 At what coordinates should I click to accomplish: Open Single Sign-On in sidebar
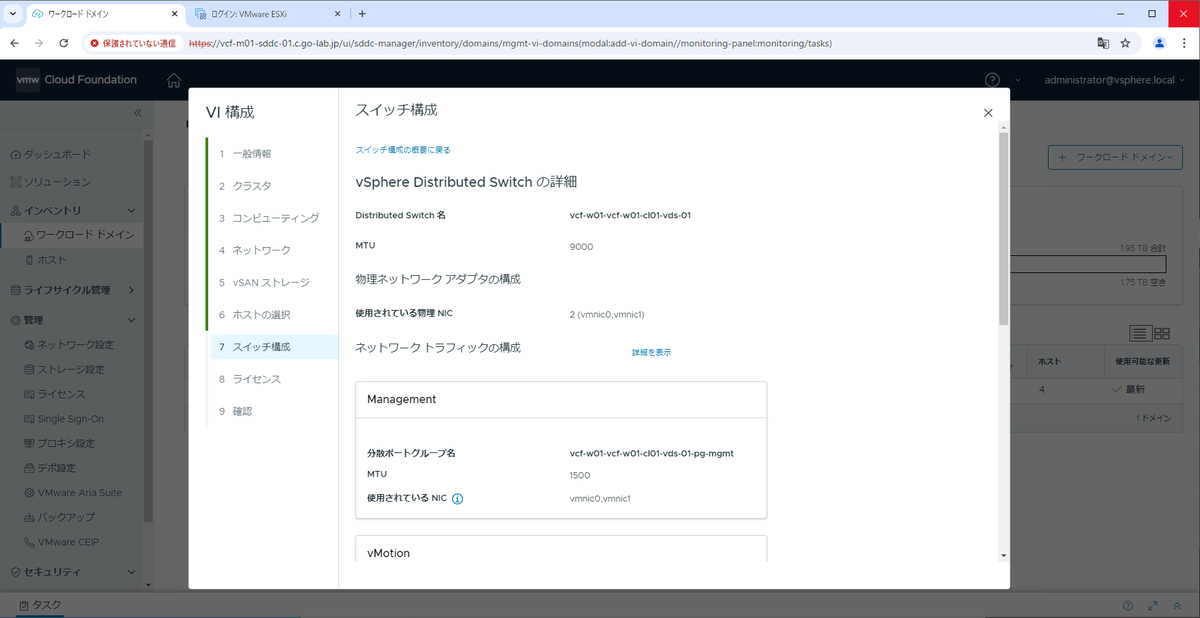pyautogui.click(x=64, y=419)
